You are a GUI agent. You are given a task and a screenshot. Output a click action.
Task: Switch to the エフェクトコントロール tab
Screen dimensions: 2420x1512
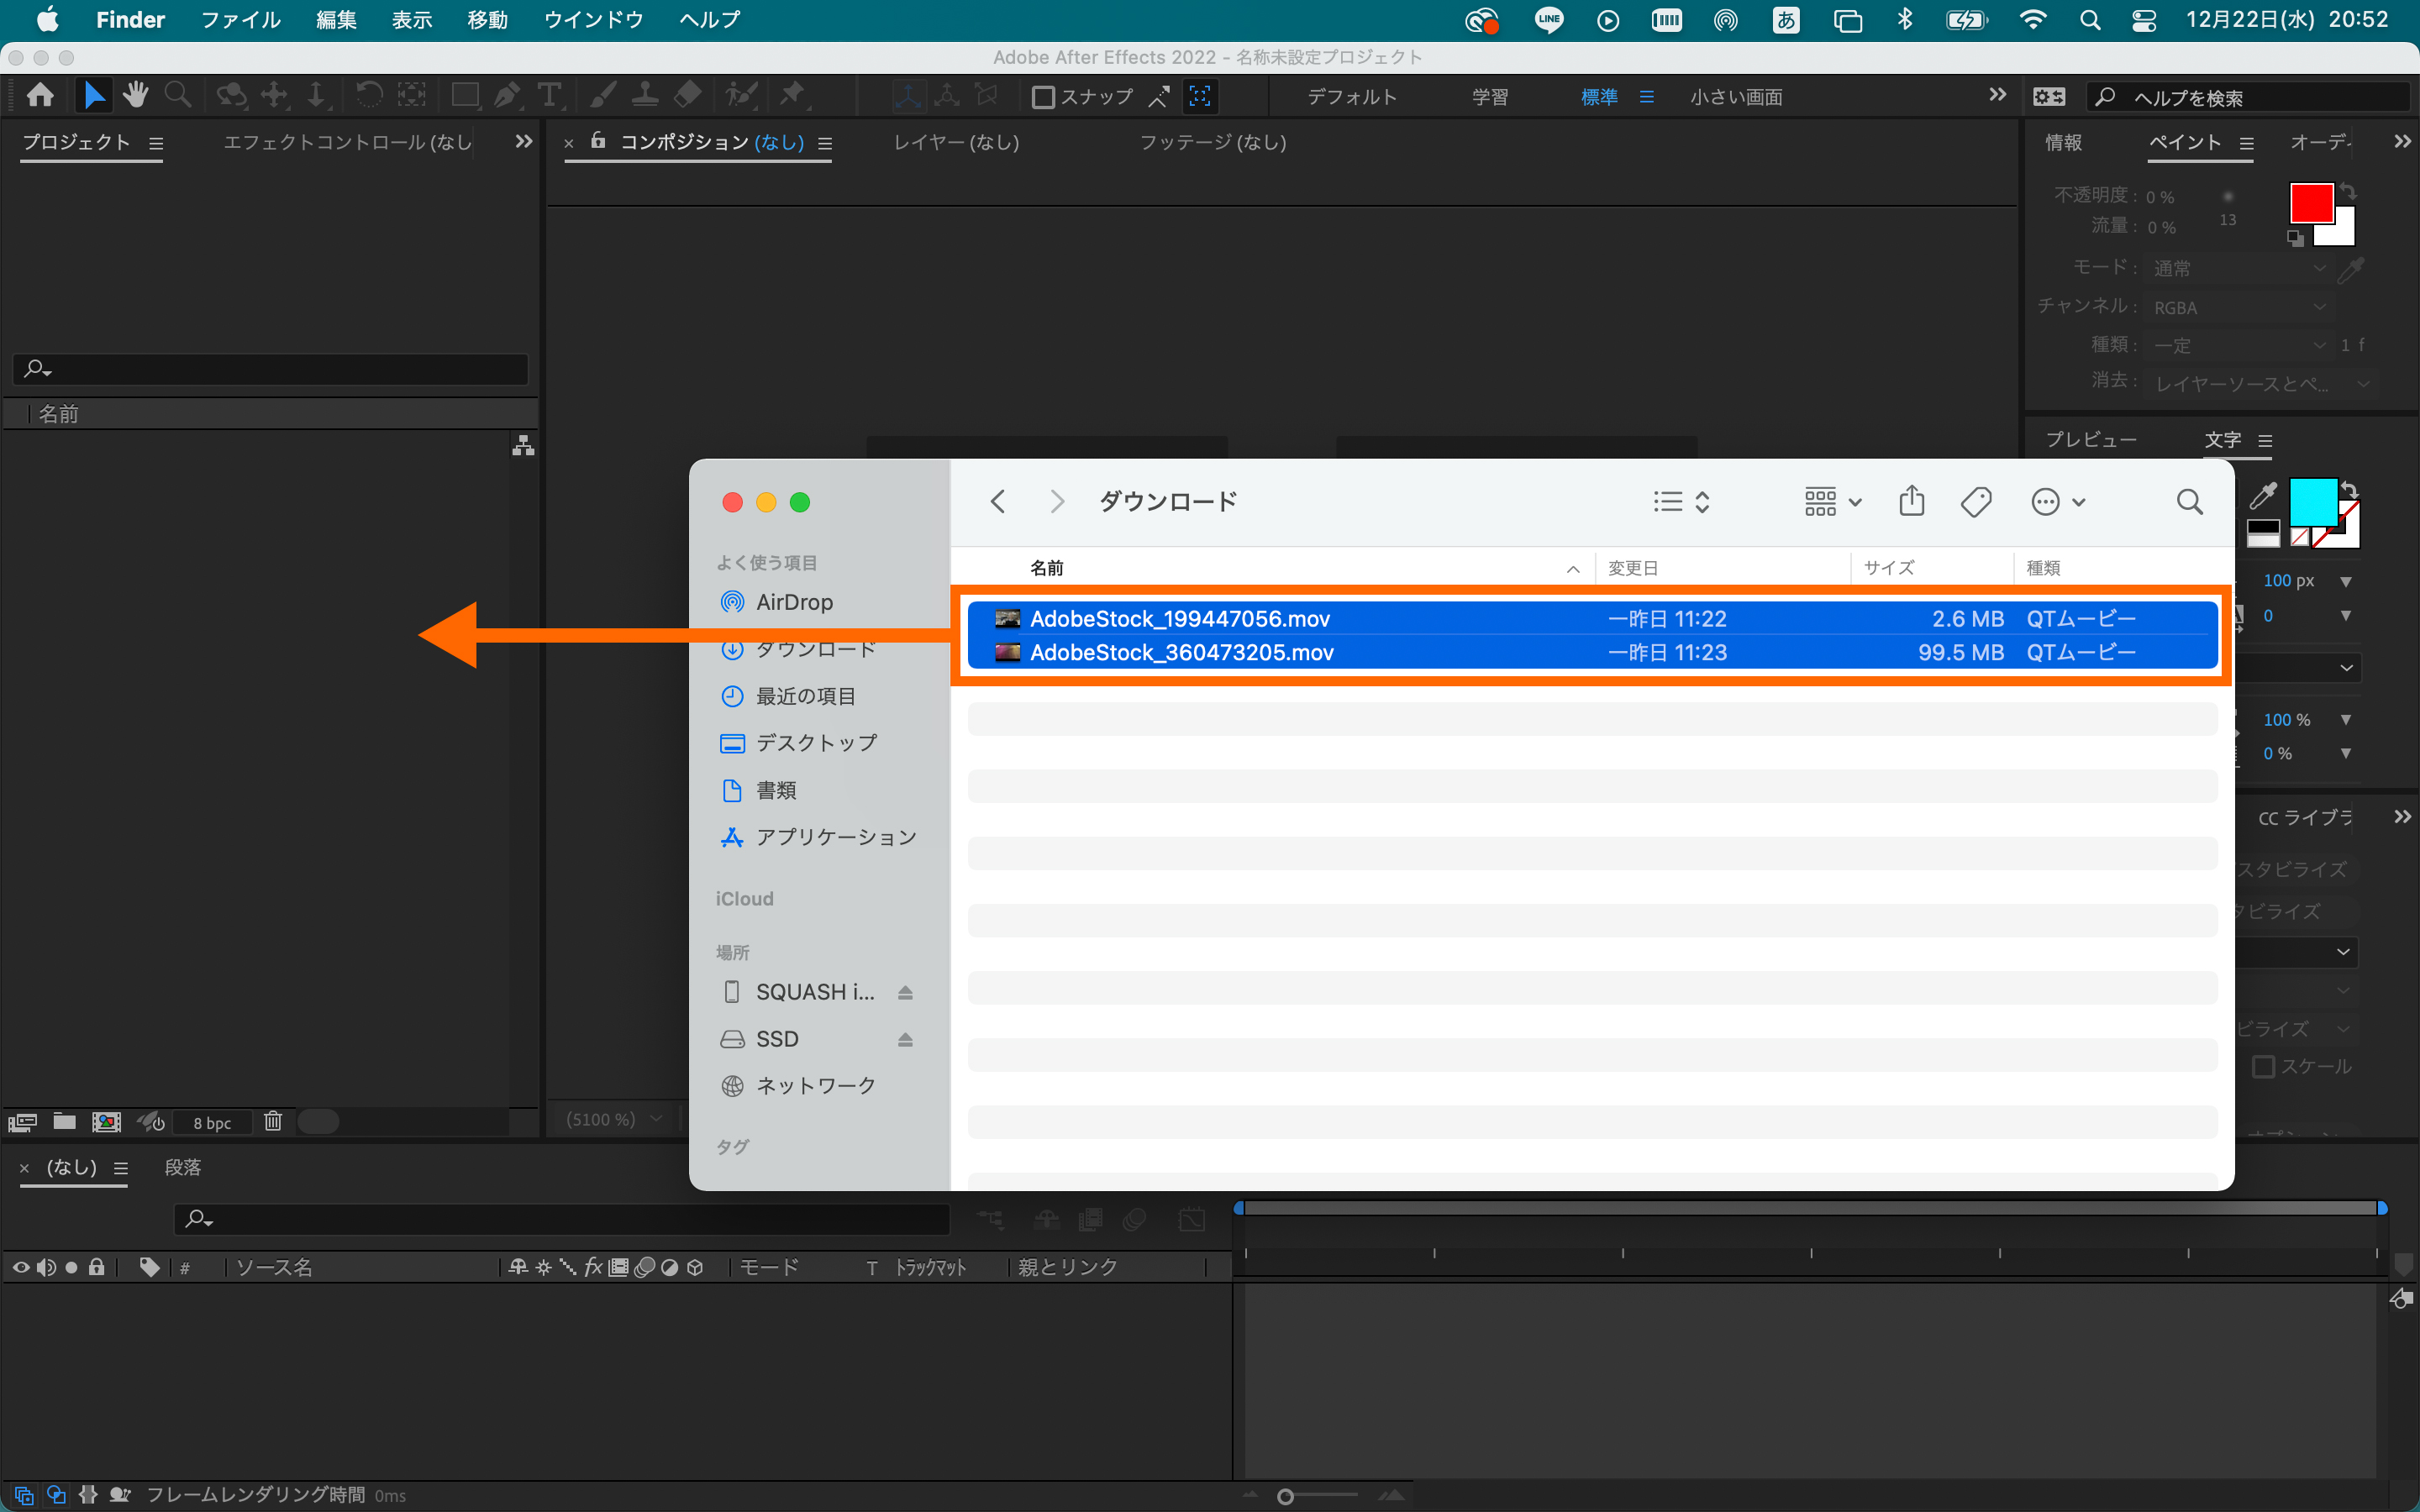pos(347,142)
